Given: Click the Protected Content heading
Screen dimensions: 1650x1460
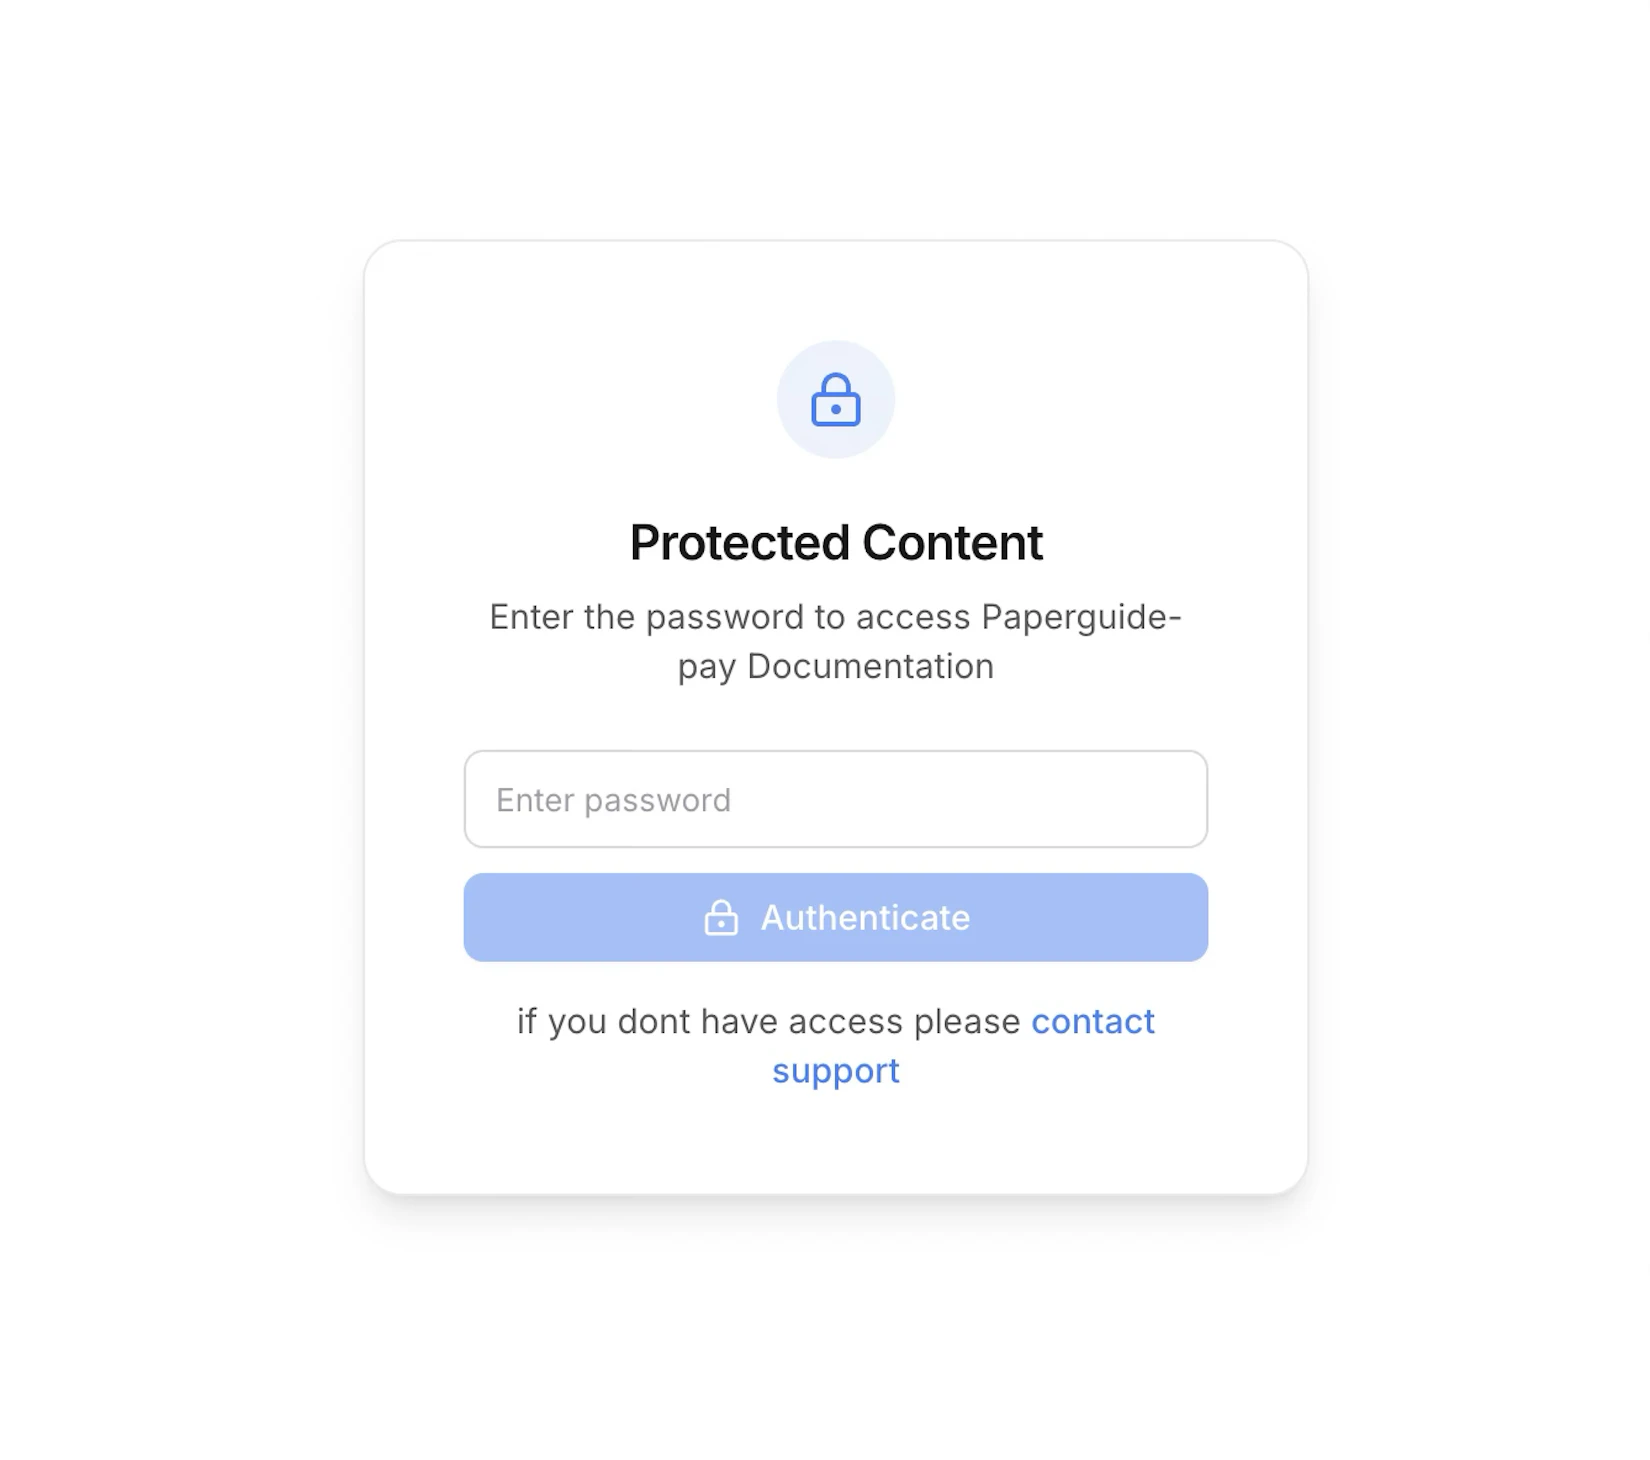Looking at the screenshot, I should point(836,542).
